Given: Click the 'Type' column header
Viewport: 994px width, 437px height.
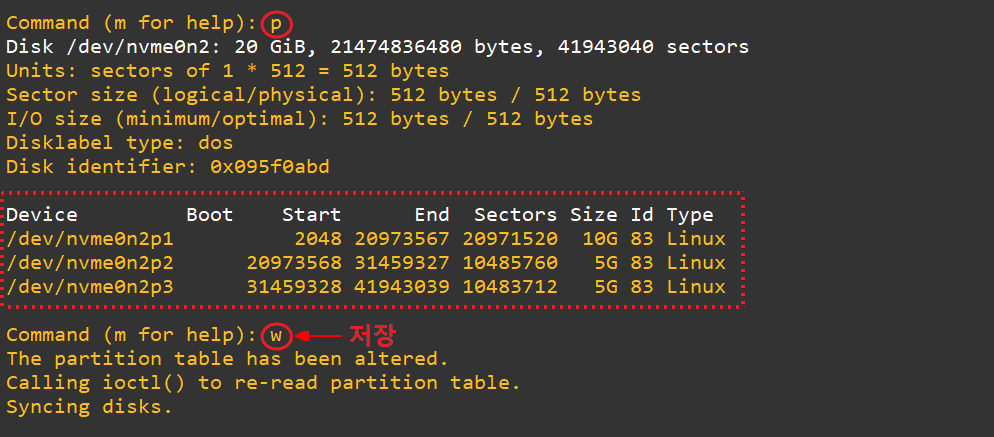Looking at the screenshot, I should pos(690,215).
